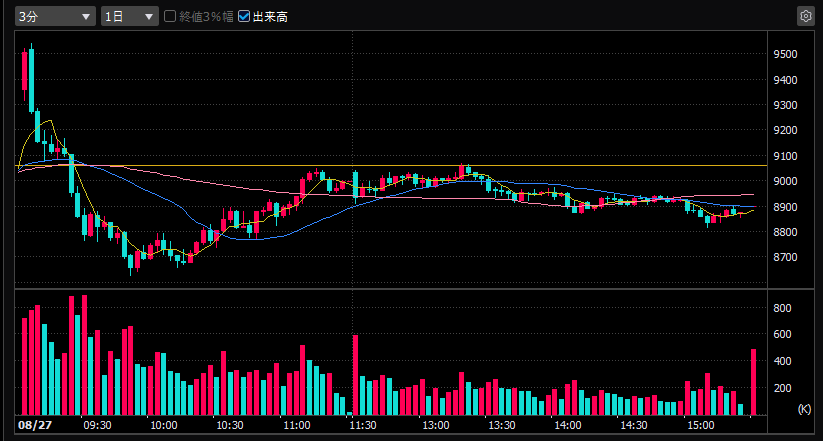The width and height of the screenshot is (823, 441).
Task: Click the 9200 price axis label
Action: 785,130
